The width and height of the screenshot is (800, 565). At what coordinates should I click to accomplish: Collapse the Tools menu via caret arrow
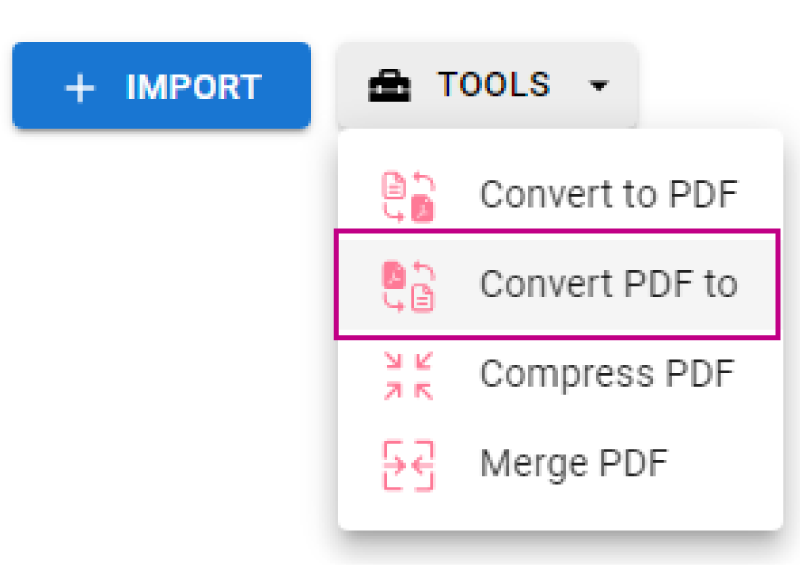[x=598, y=87]
